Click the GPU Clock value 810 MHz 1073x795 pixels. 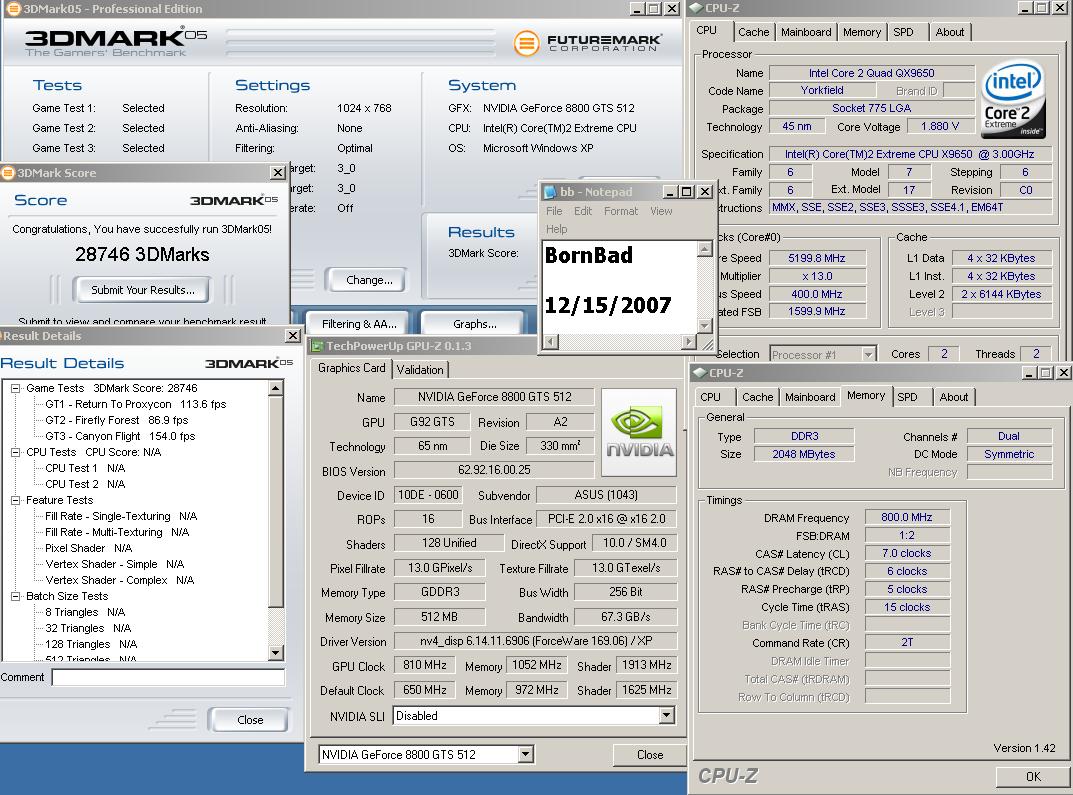424,665
